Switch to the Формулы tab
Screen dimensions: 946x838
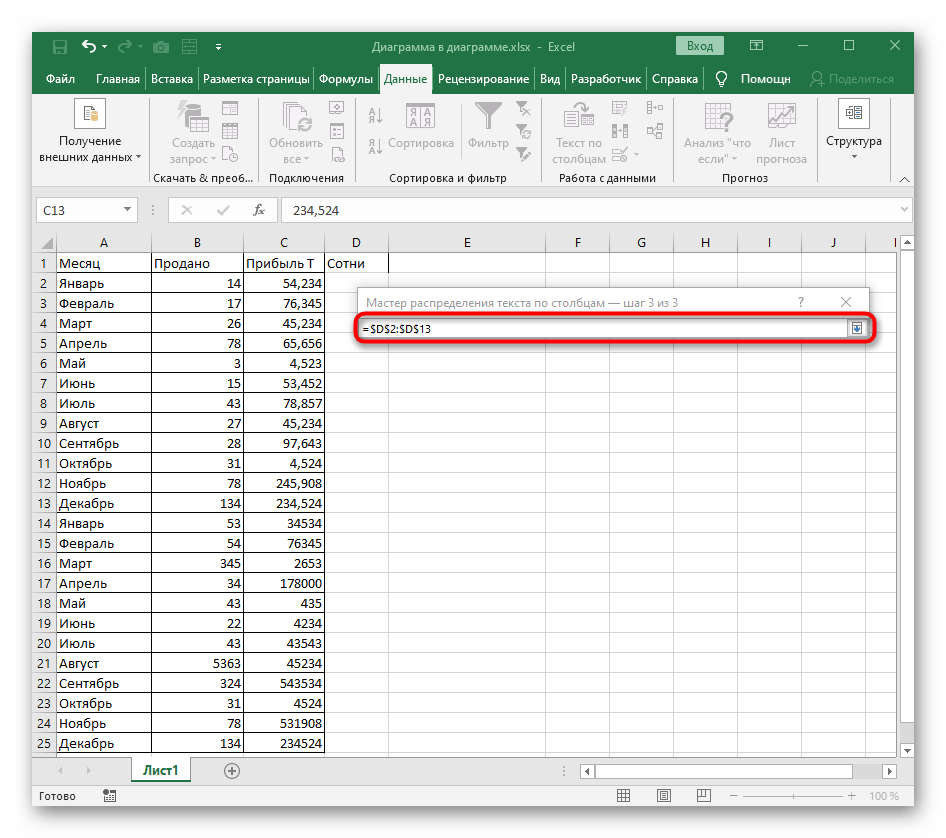click(346, 79)
